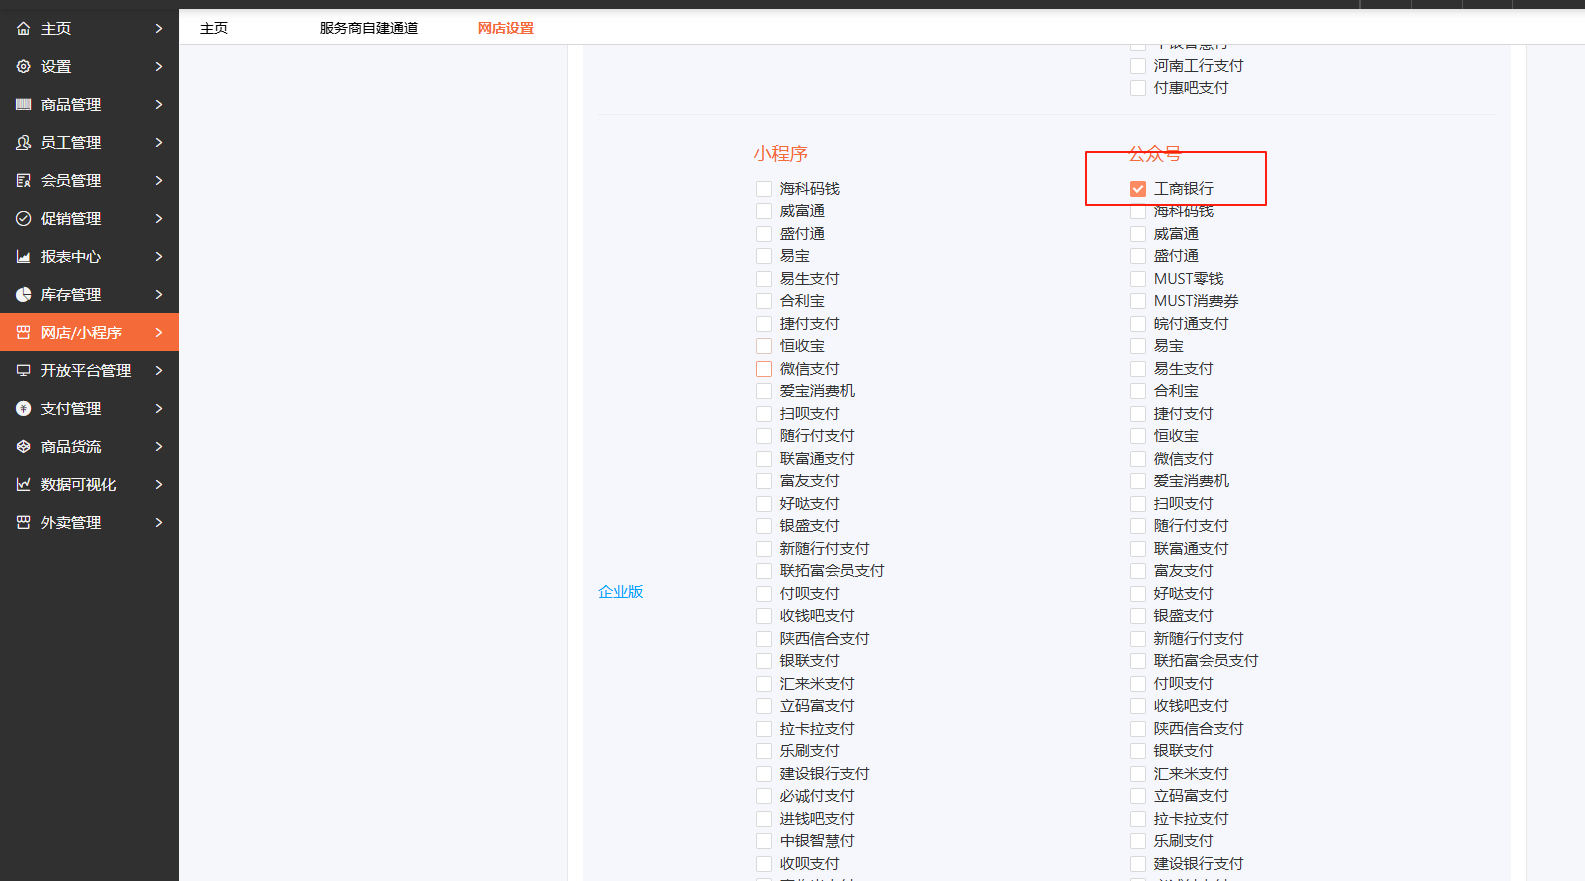This screenshot has height=881, width=1585.
Task: Check 拉卡拉支付 under 小程序
Action: point(764,729)
